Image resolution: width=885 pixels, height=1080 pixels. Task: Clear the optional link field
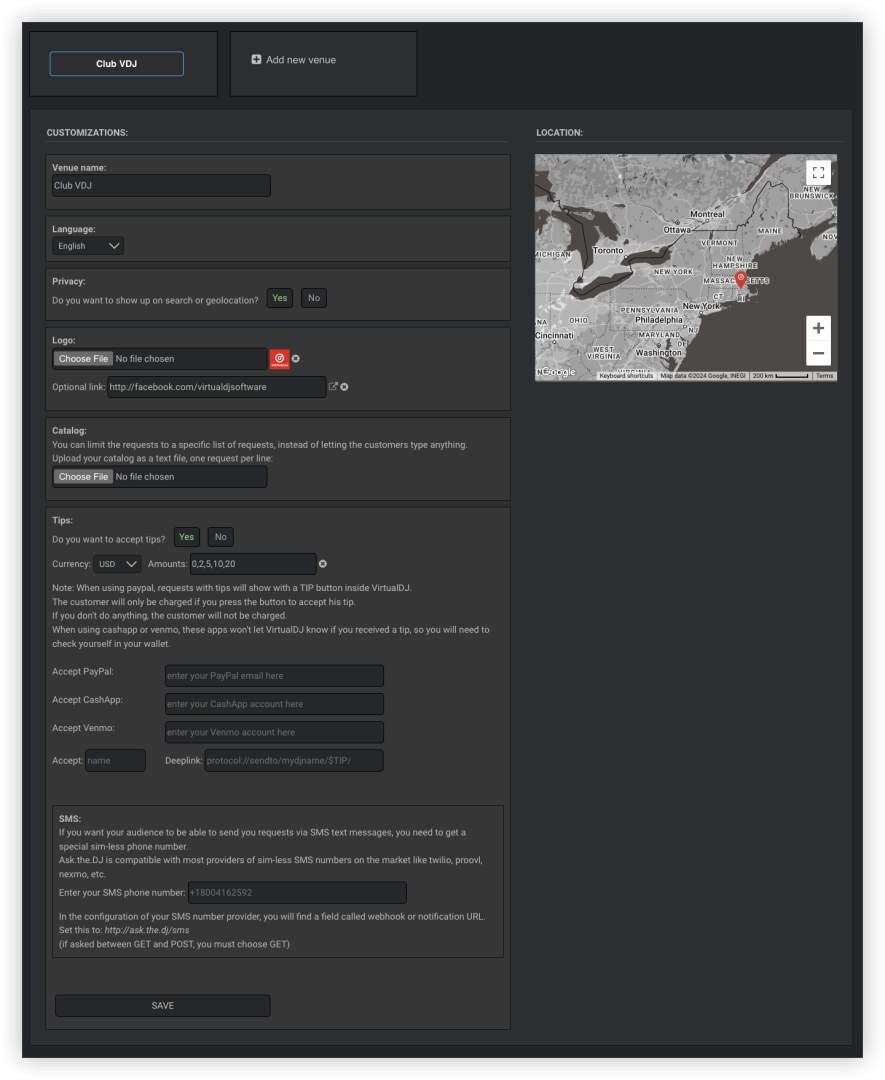tap(344, 387)
